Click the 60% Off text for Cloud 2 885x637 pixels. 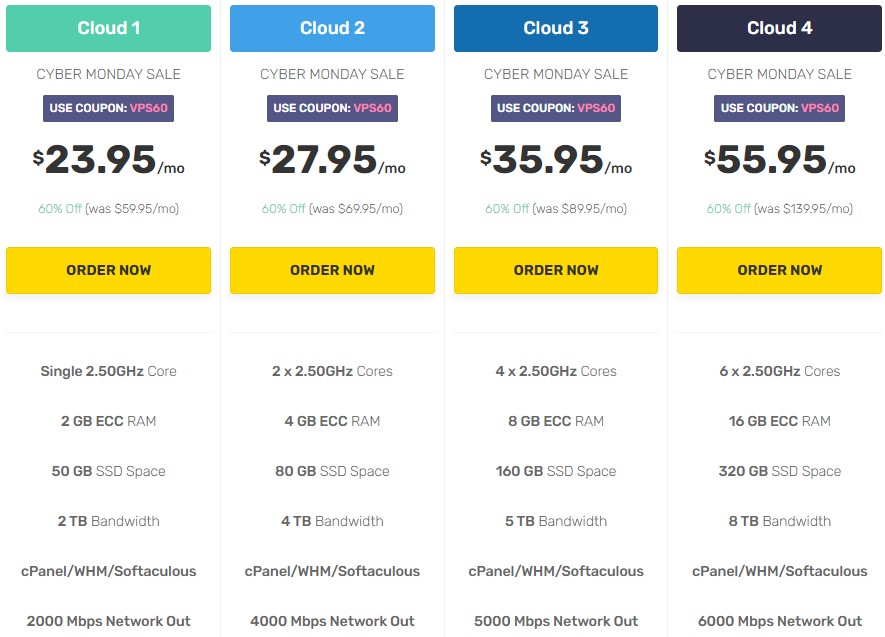coord(284,209)
